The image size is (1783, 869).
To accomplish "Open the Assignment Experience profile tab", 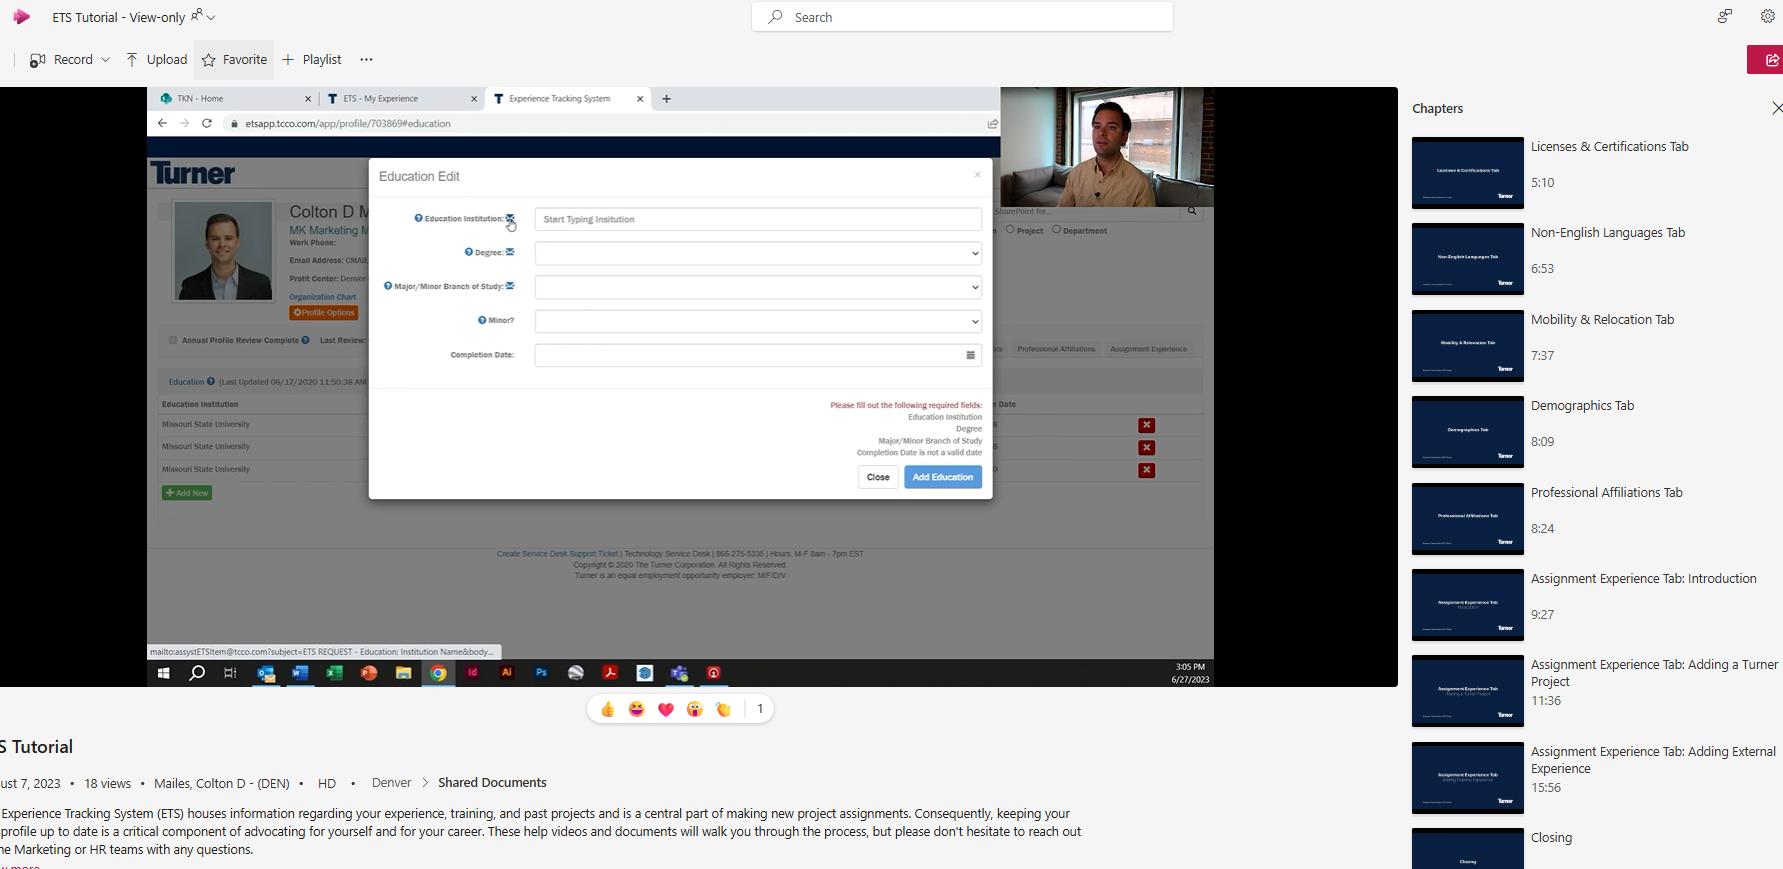I will 1148,349.
